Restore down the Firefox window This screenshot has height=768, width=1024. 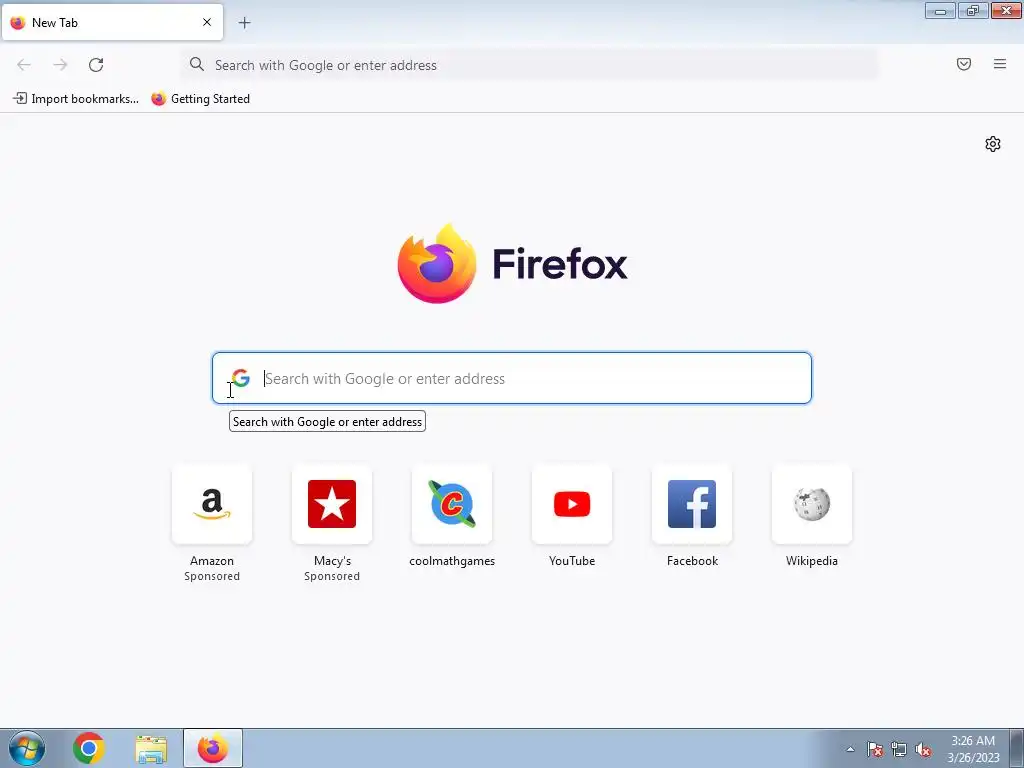(x=973, y=10)
